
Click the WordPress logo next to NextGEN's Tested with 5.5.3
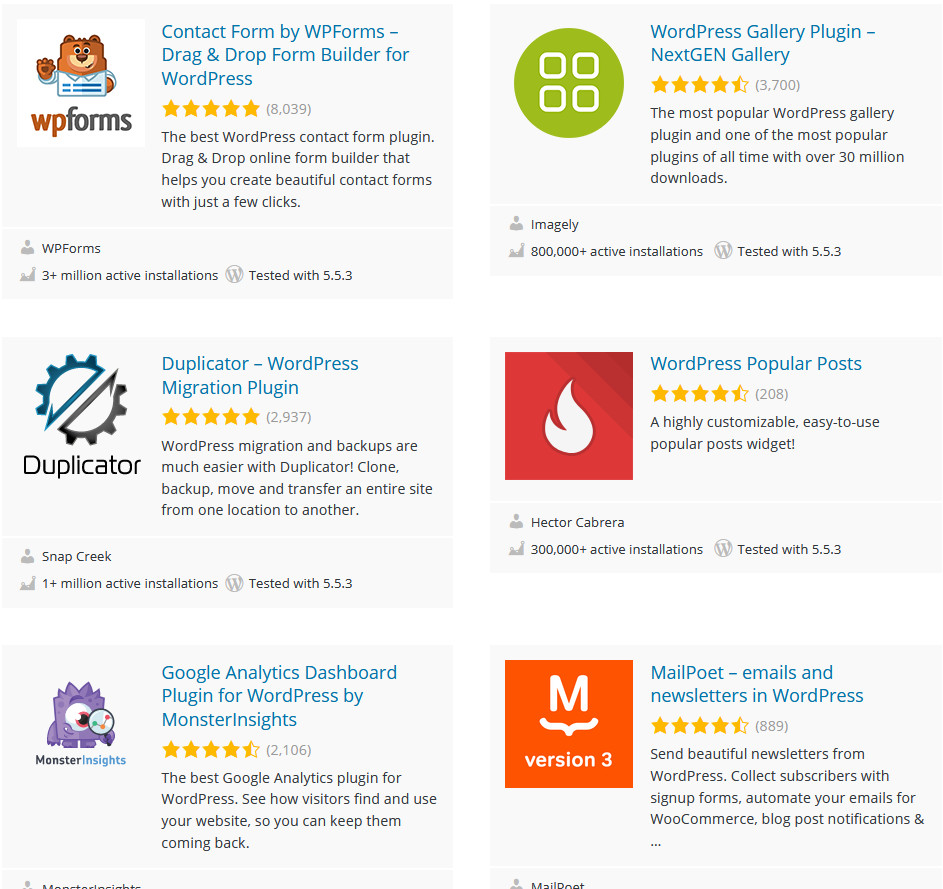pyautogui.click(x=723, y=251)
